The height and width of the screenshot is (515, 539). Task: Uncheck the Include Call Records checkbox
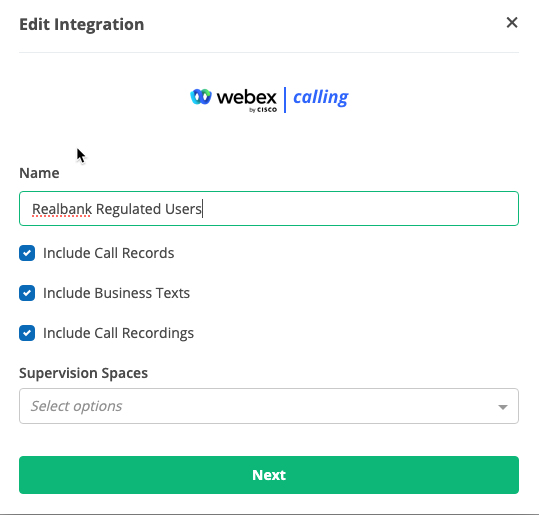pos(27,253)
